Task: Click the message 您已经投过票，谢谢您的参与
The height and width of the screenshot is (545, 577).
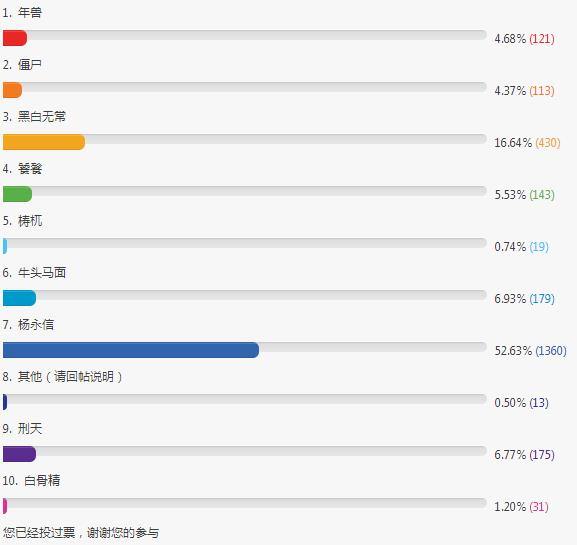Action: coord(81,532)
